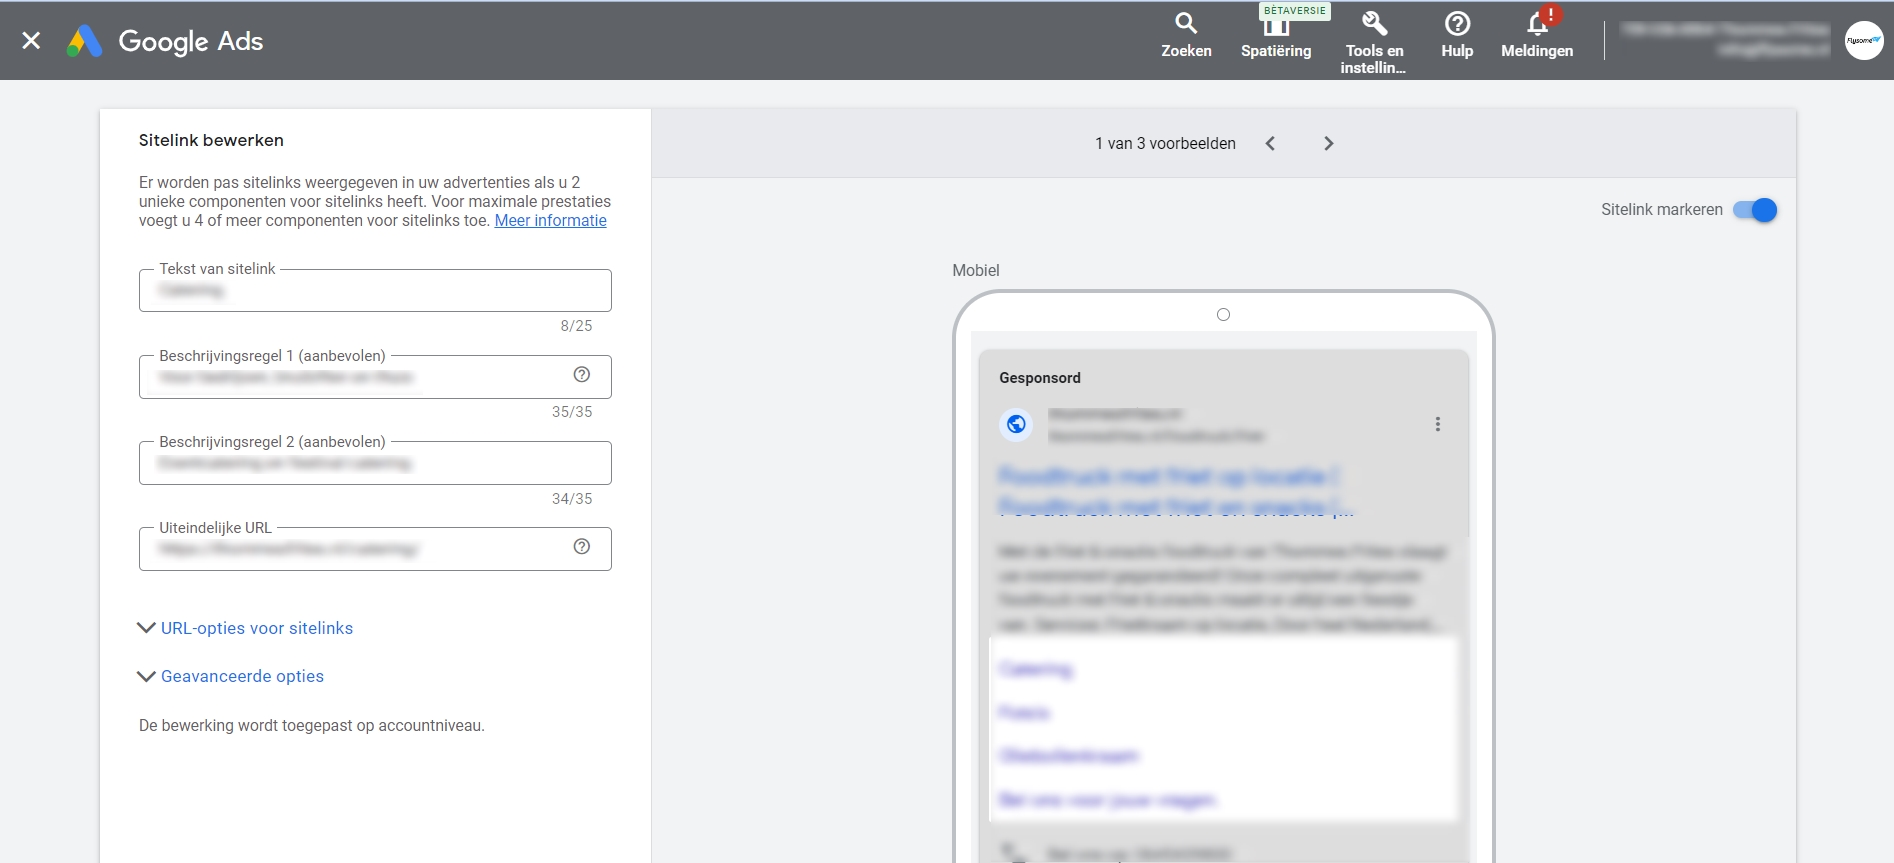Open the Spatiëring beta icon

[1276, 26]
